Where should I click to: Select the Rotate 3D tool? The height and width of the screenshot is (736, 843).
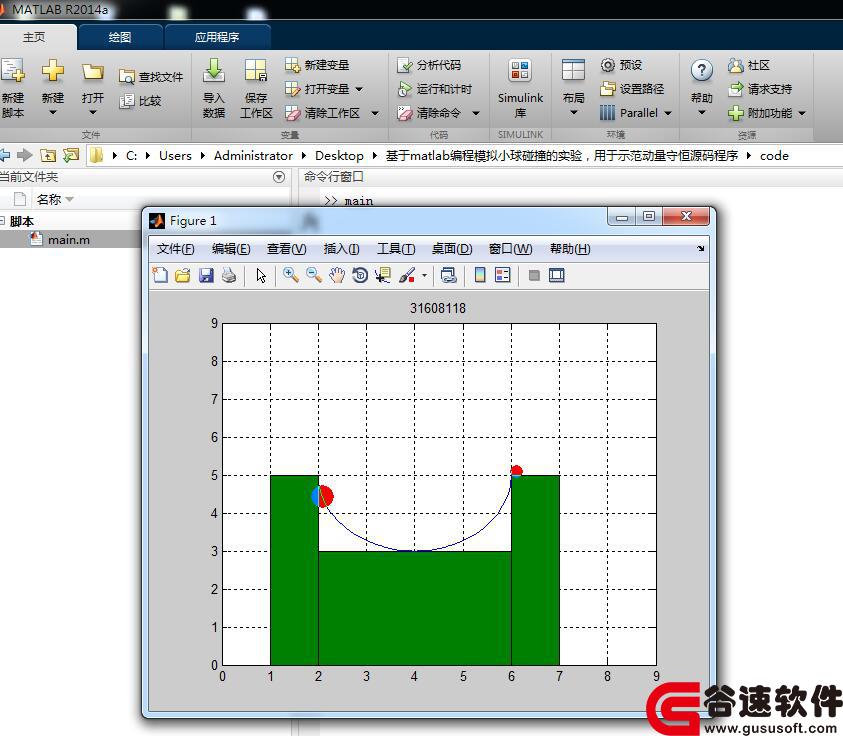click(360, 275)
